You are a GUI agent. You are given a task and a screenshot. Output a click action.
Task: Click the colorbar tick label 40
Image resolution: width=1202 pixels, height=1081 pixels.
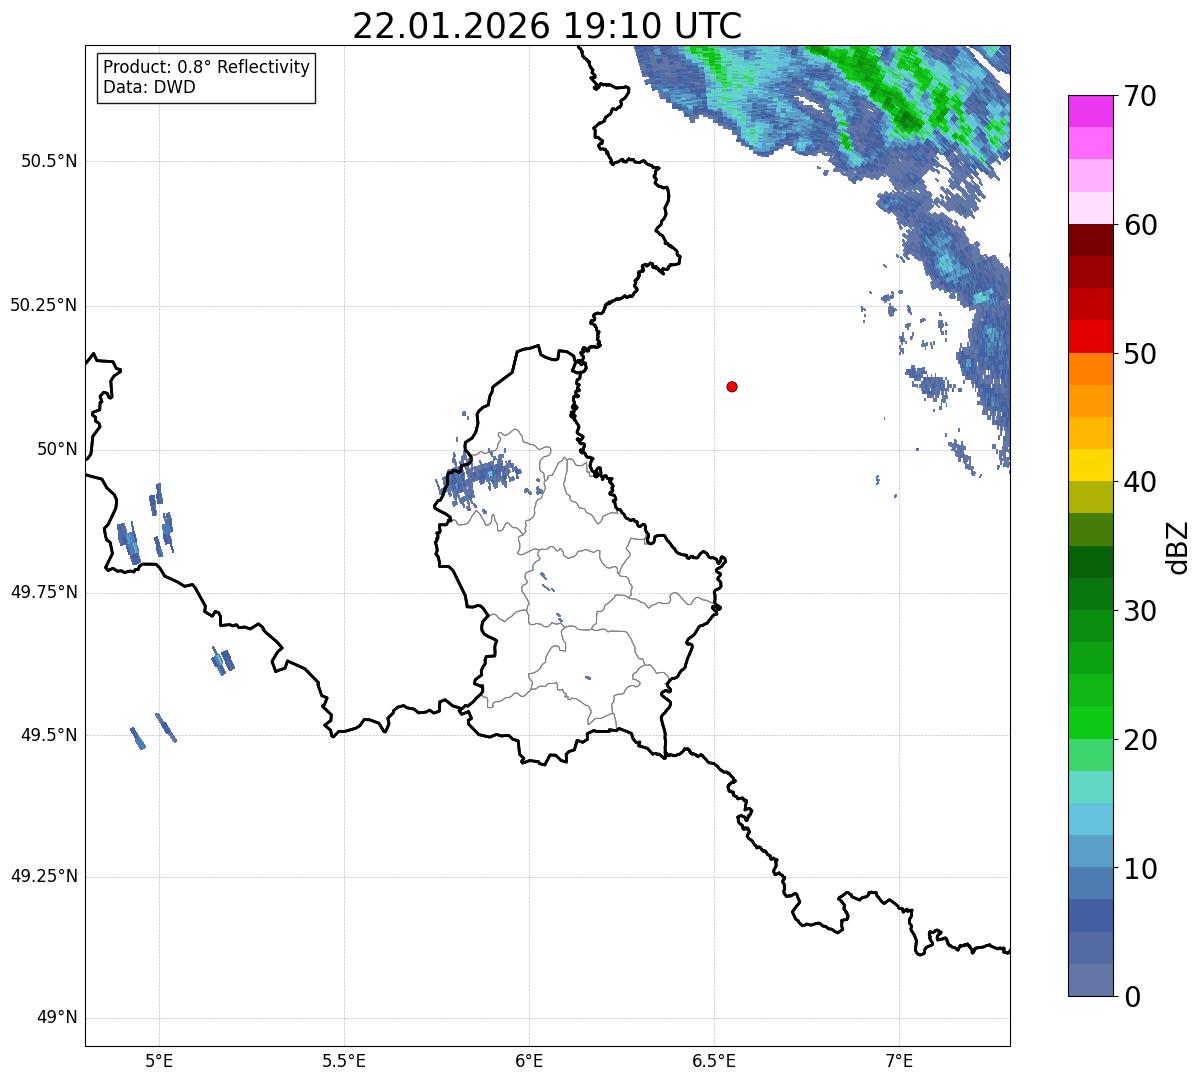coord(1140,482)
